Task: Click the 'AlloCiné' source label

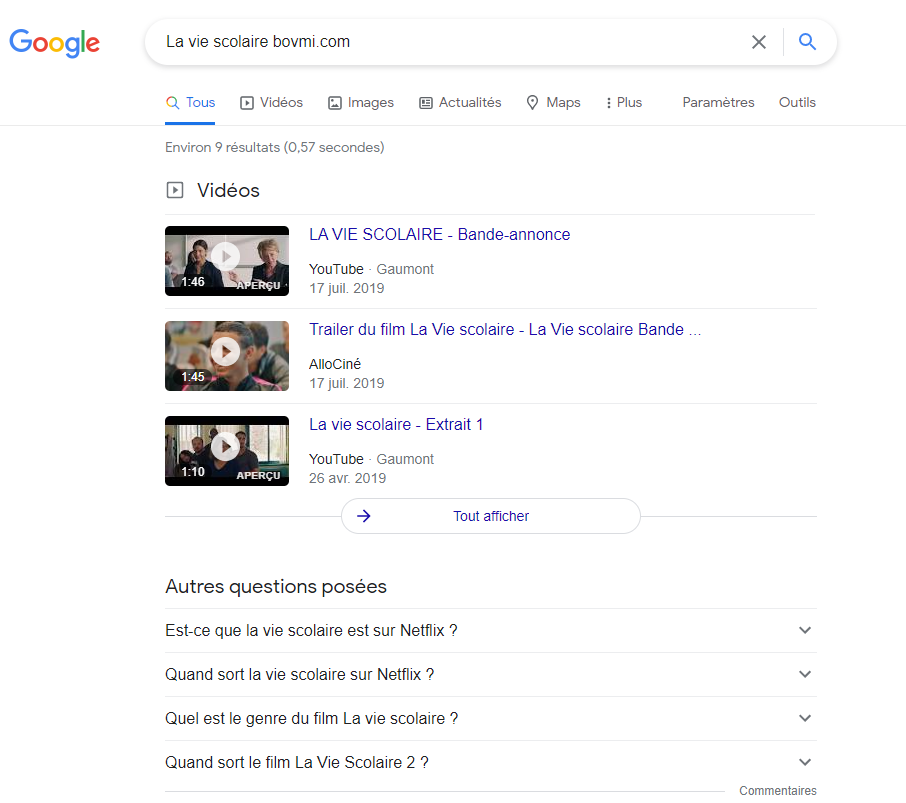Action: 335,364
